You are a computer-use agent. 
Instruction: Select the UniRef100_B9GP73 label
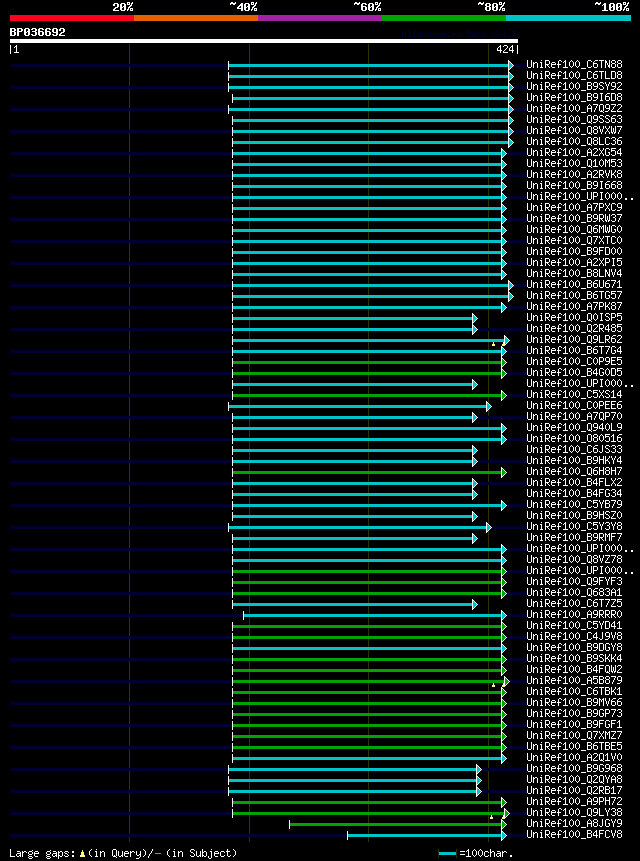pyautogui.click(x=574, y=713)
